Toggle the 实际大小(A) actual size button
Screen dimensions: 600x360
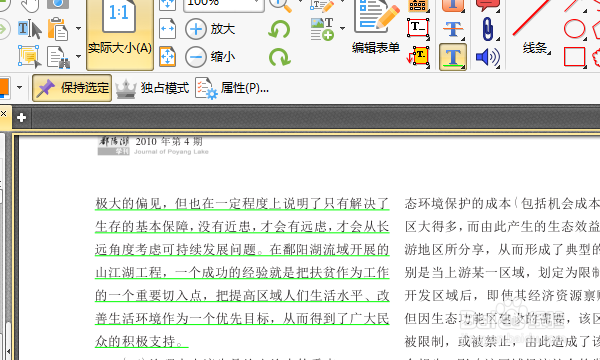tap(120, 34)
